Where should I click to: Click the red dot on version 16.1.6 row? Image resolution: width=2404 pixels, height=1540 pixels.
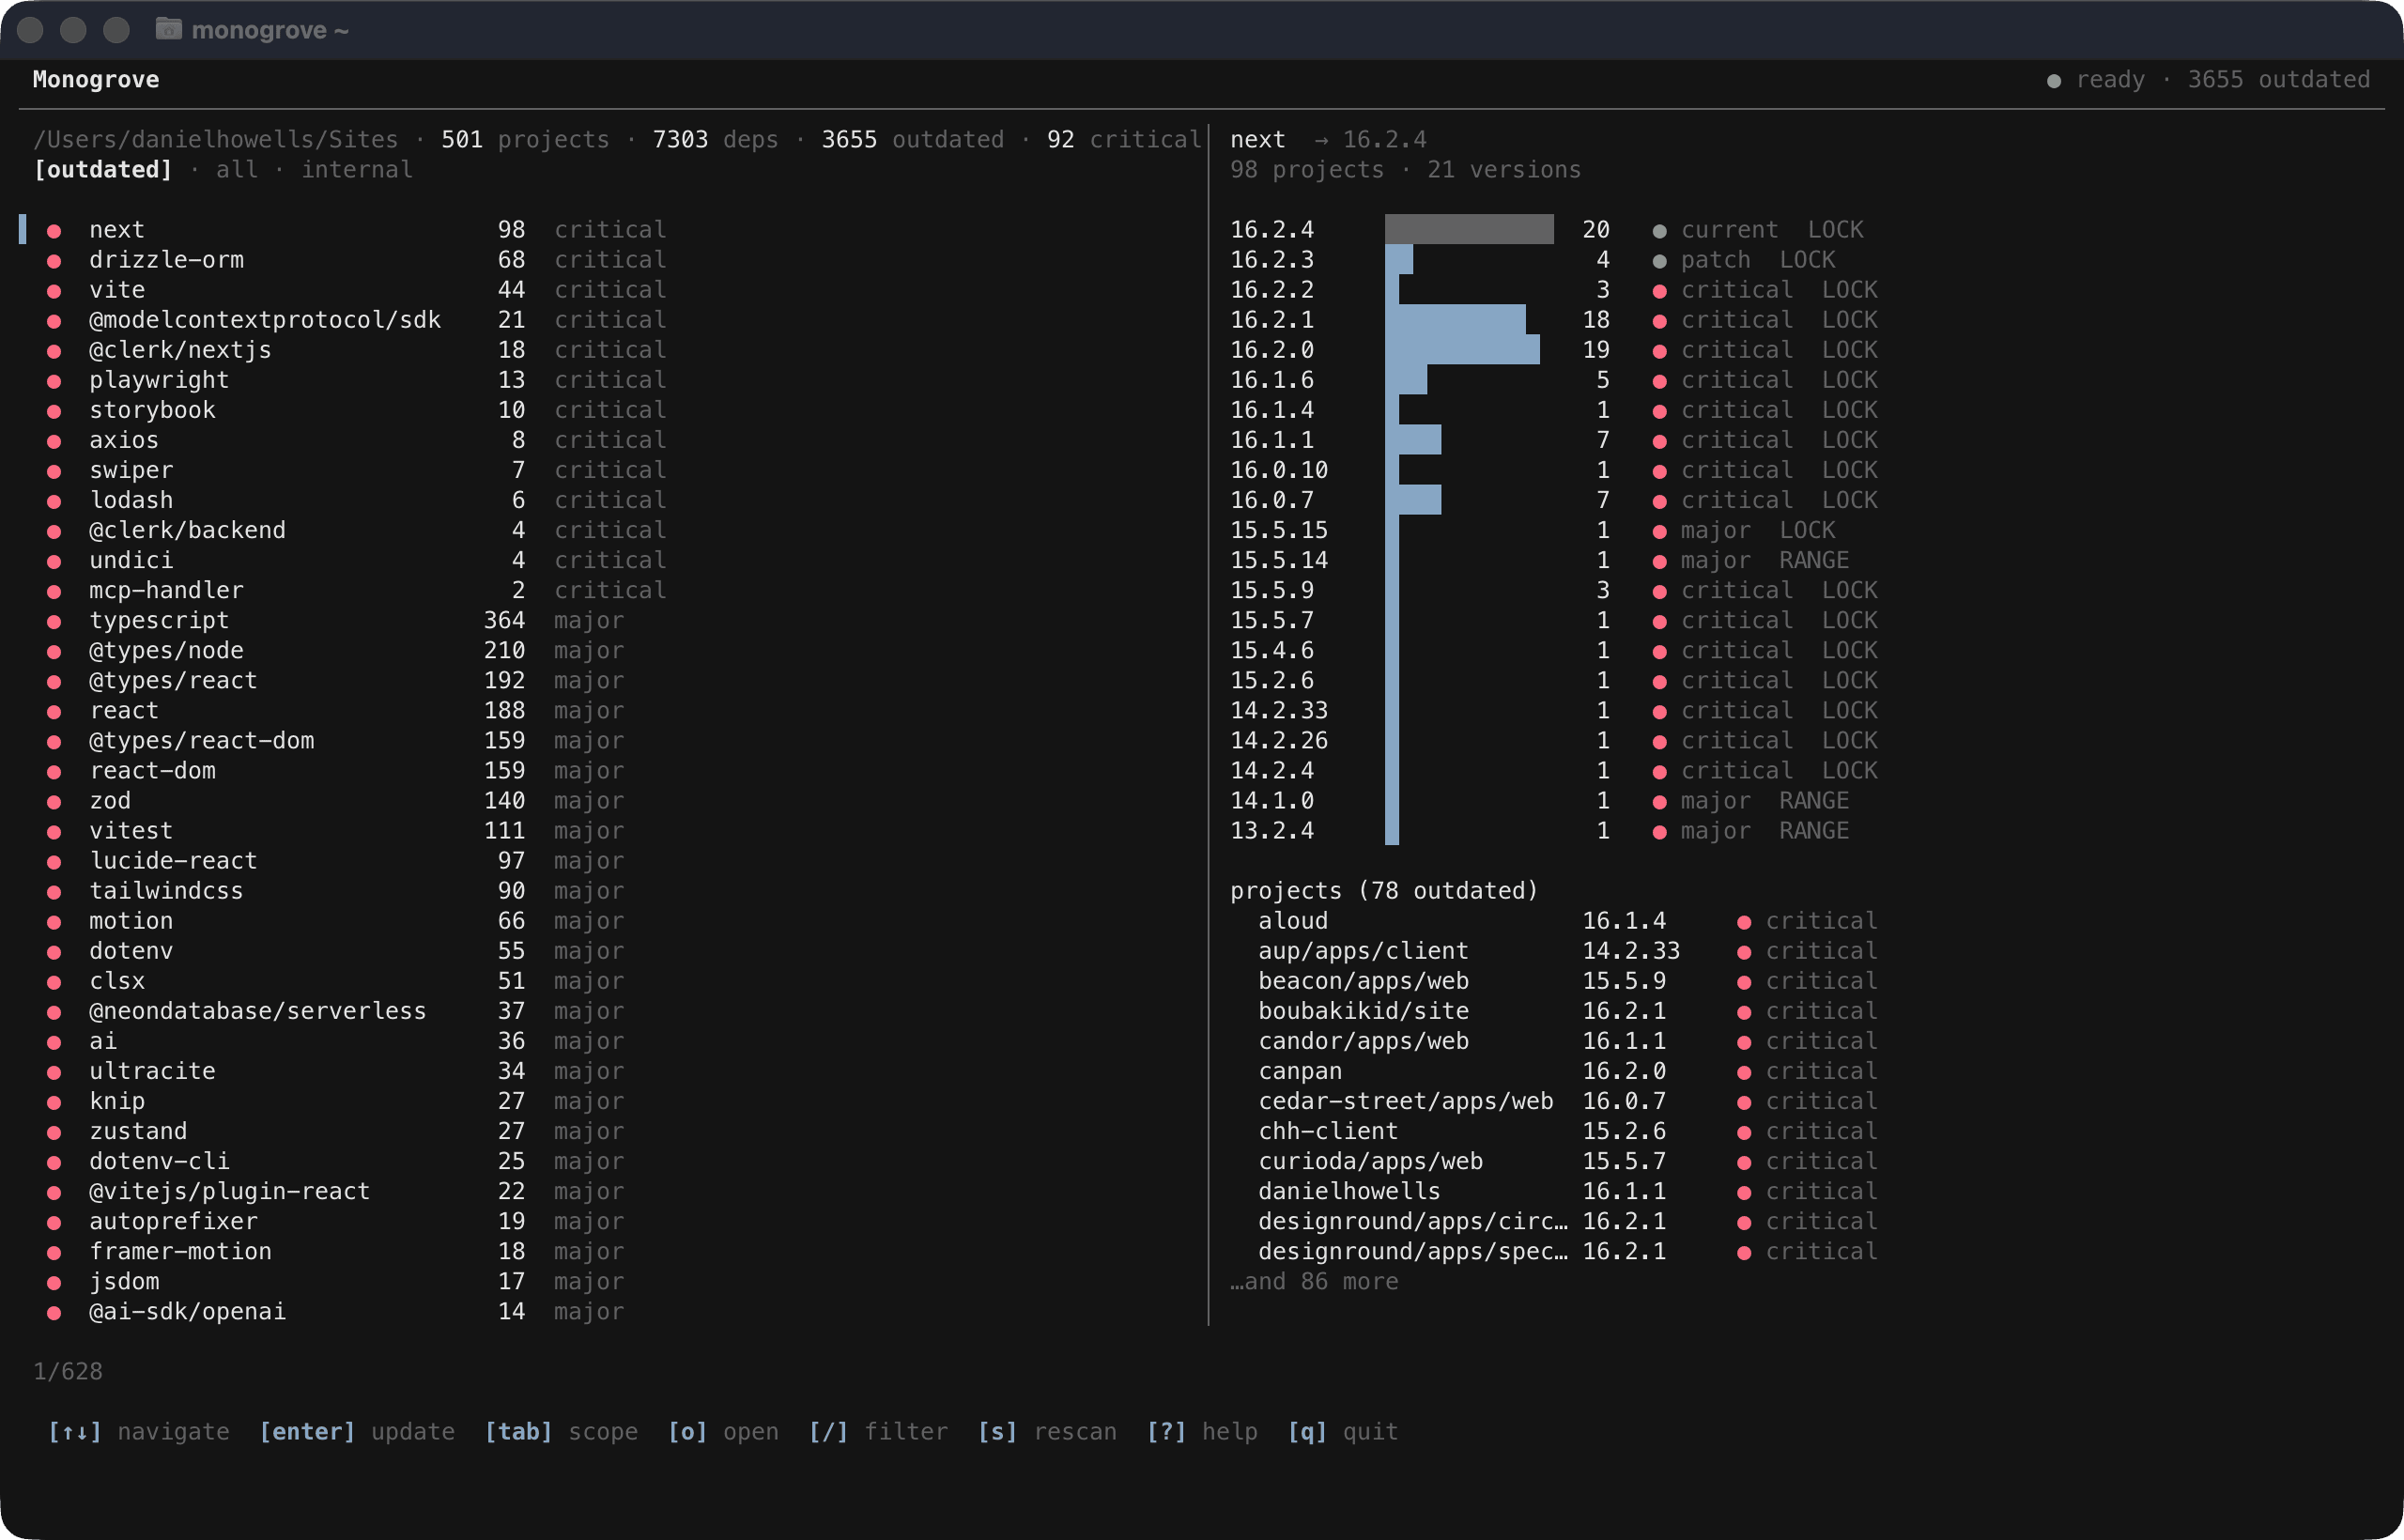[1660, 381]
